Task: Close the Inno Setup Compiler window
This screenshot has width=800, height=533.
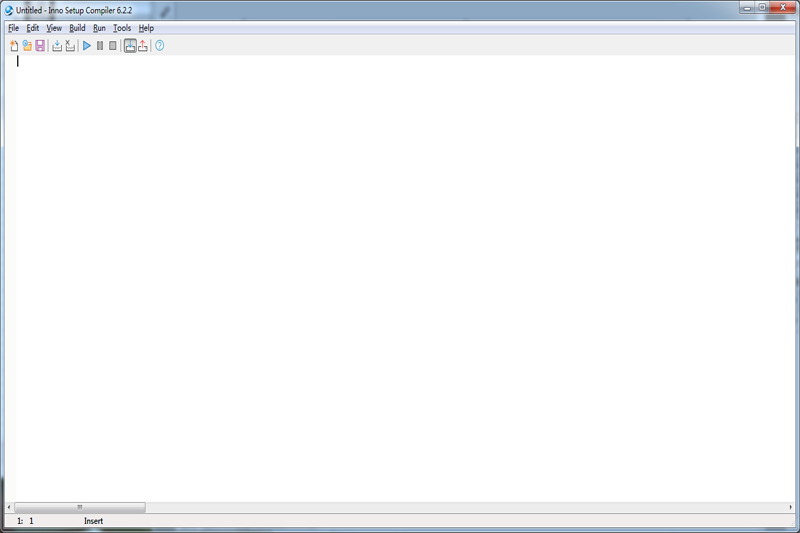Action: point(783,8)
